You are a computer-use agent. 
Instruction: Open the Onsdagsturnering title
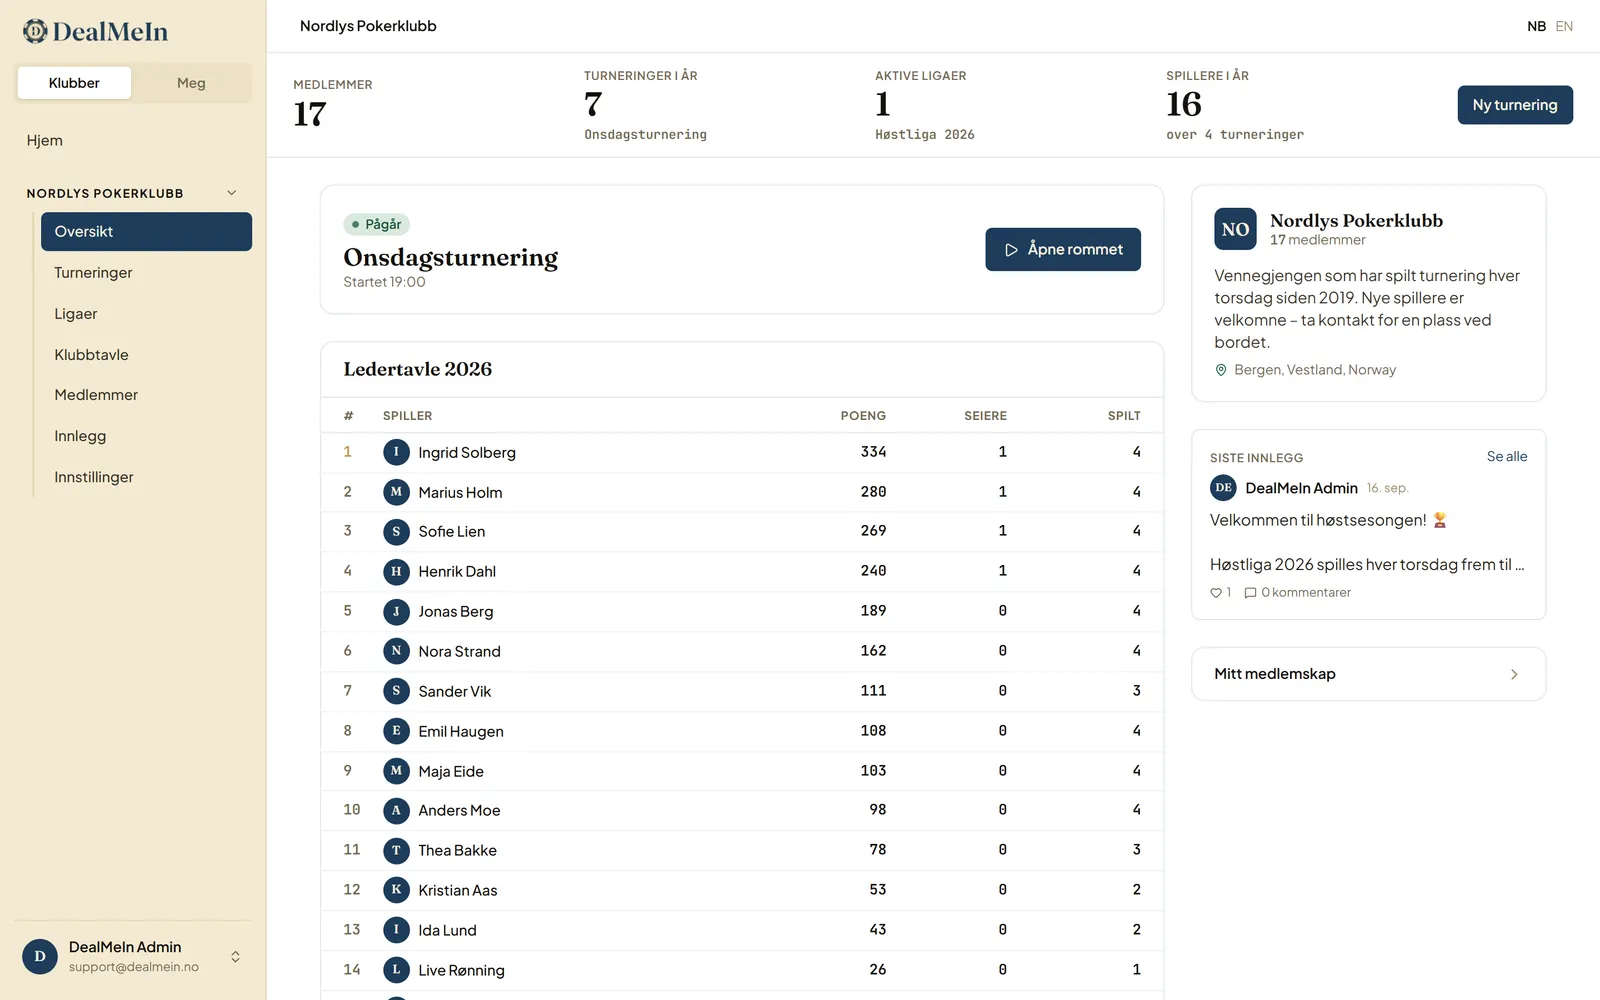[451, 257]
